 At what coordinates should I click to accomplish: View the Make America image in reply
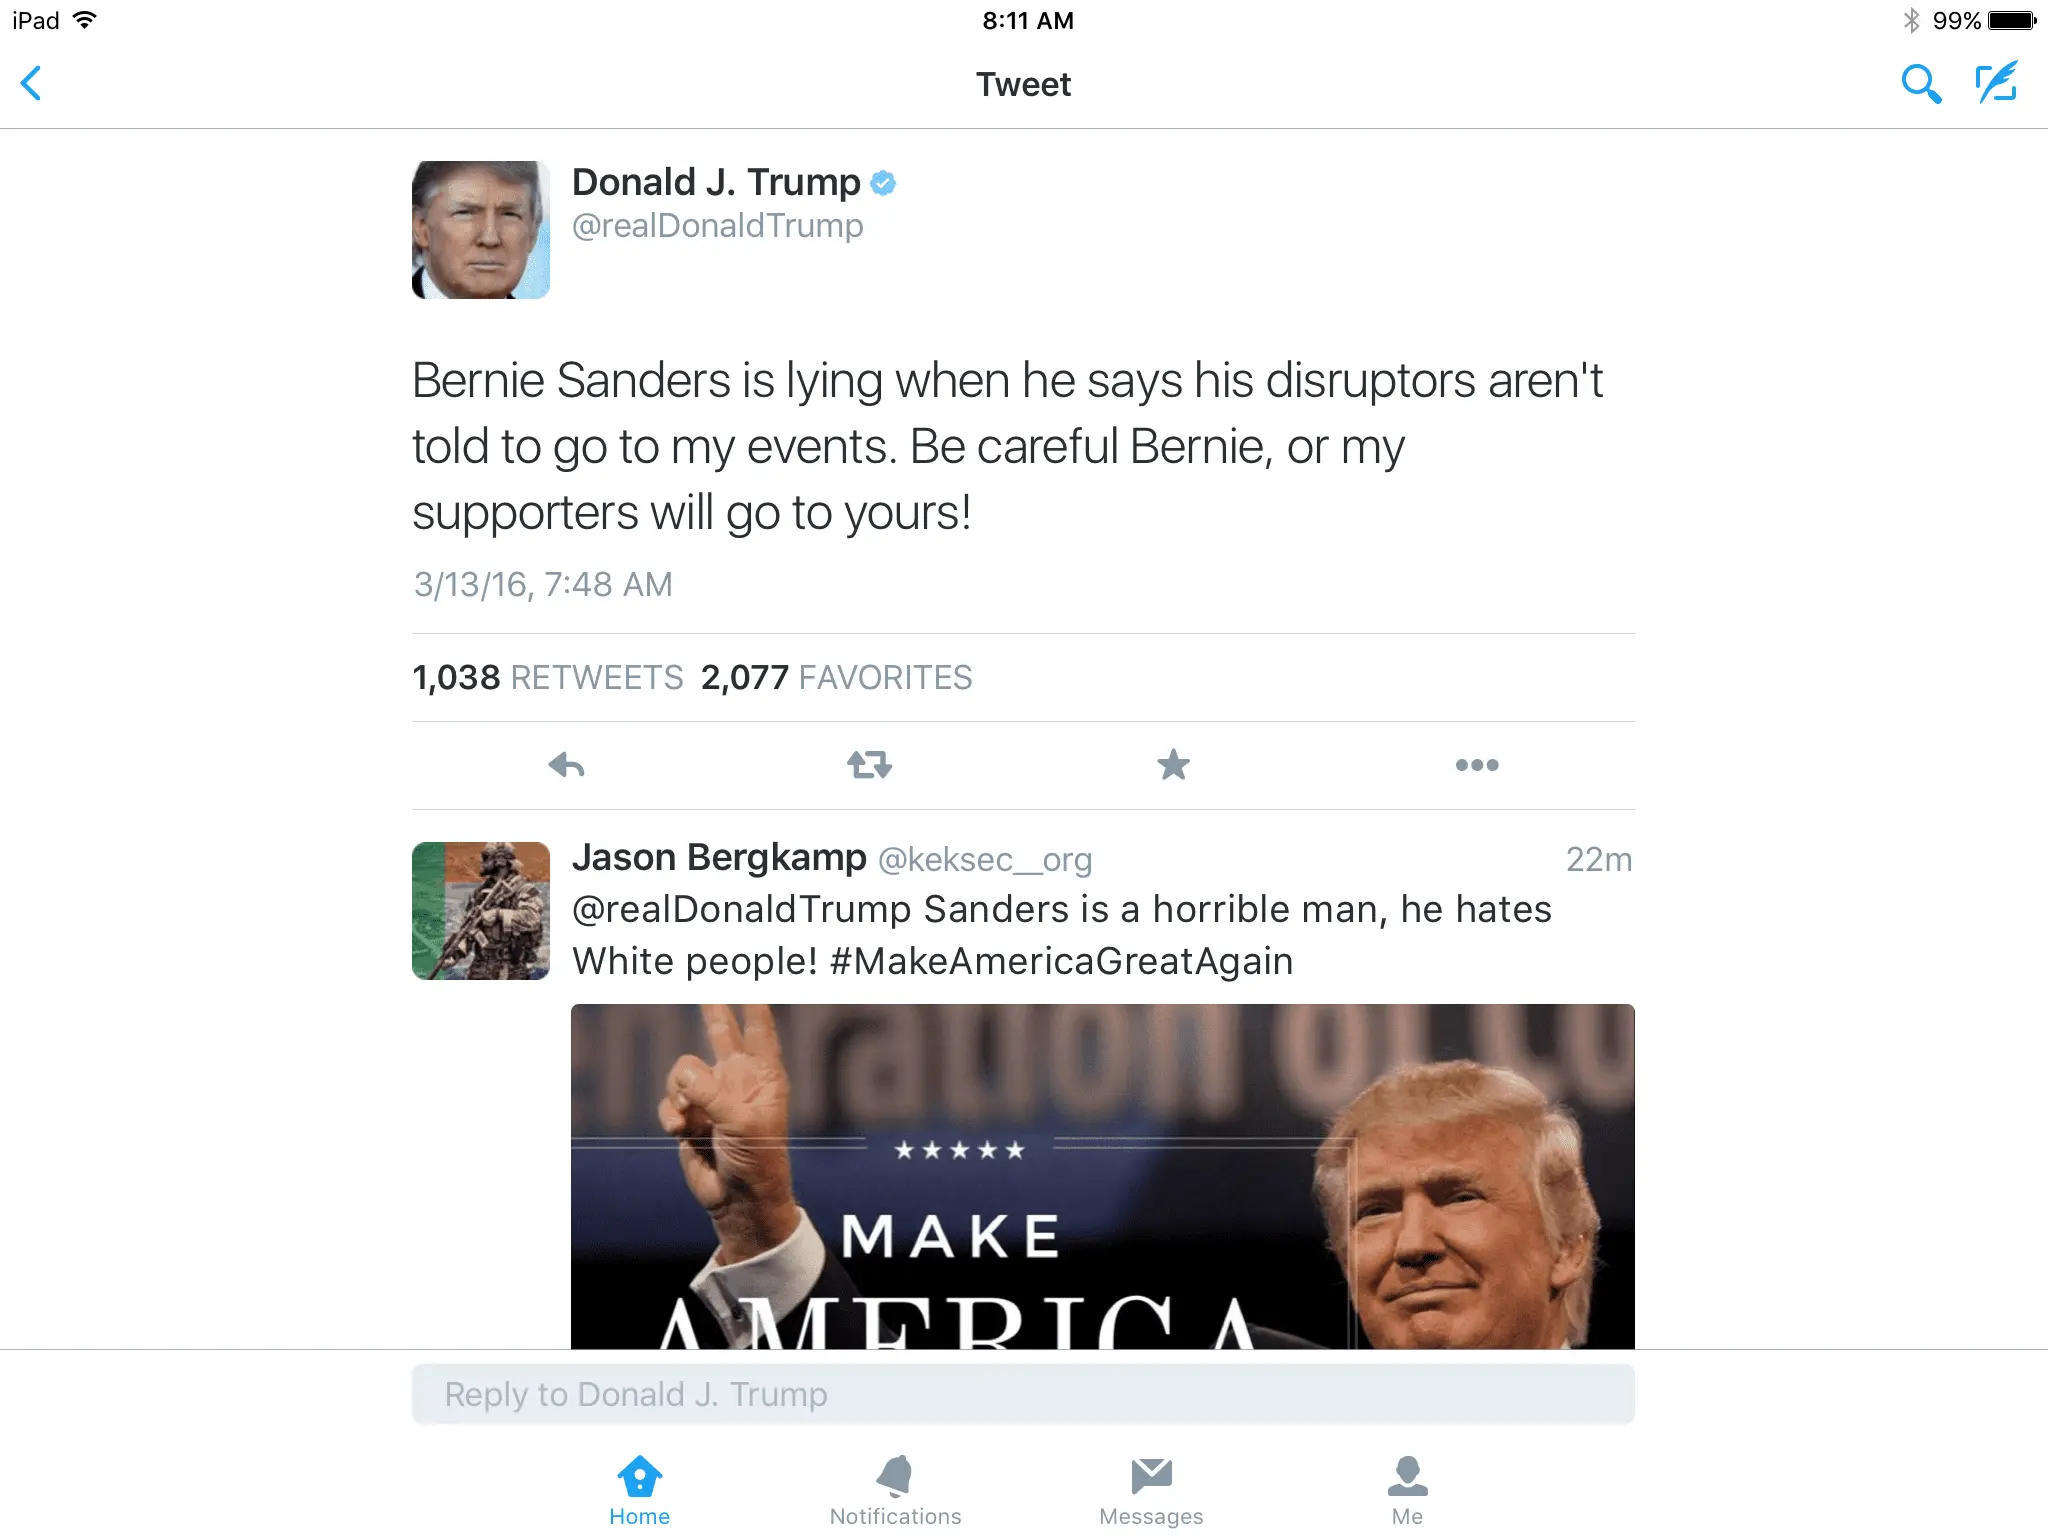[x=1103, y=1176]
